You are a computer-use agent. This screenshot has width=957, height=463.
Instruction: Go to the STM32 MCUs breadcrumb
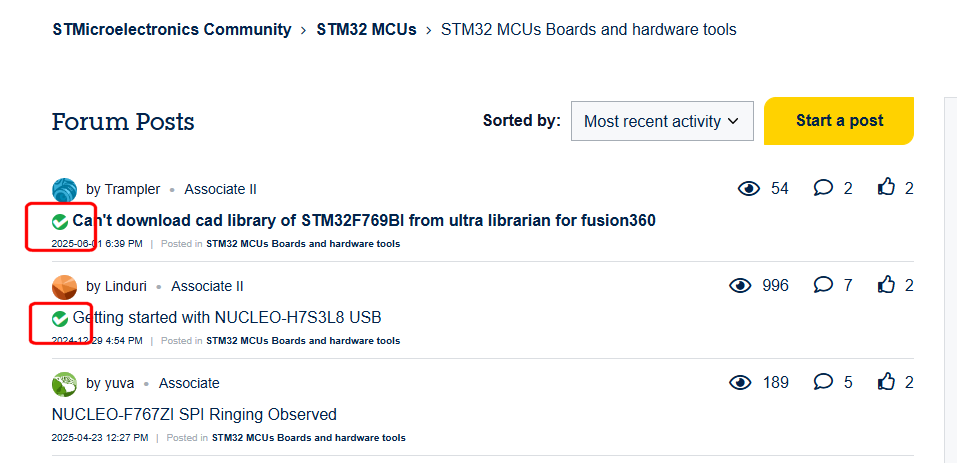point(366,29)
